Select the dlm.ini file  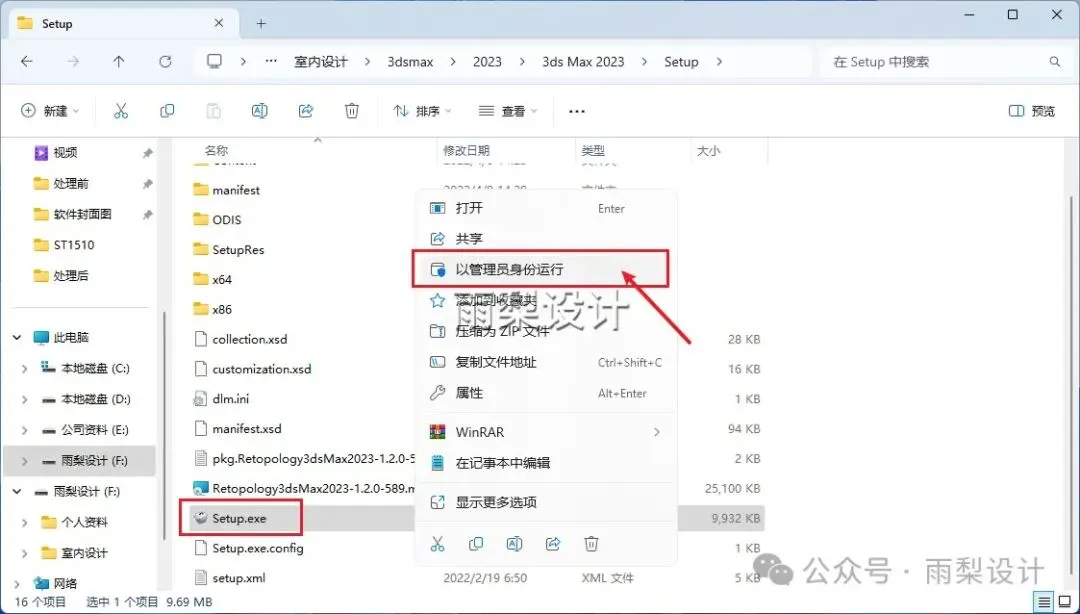pos(231,399)
